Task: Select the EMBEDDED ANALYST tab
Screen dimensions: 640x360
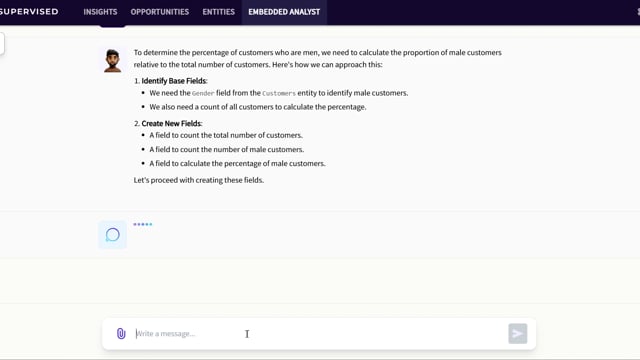Action: point(284,12)
